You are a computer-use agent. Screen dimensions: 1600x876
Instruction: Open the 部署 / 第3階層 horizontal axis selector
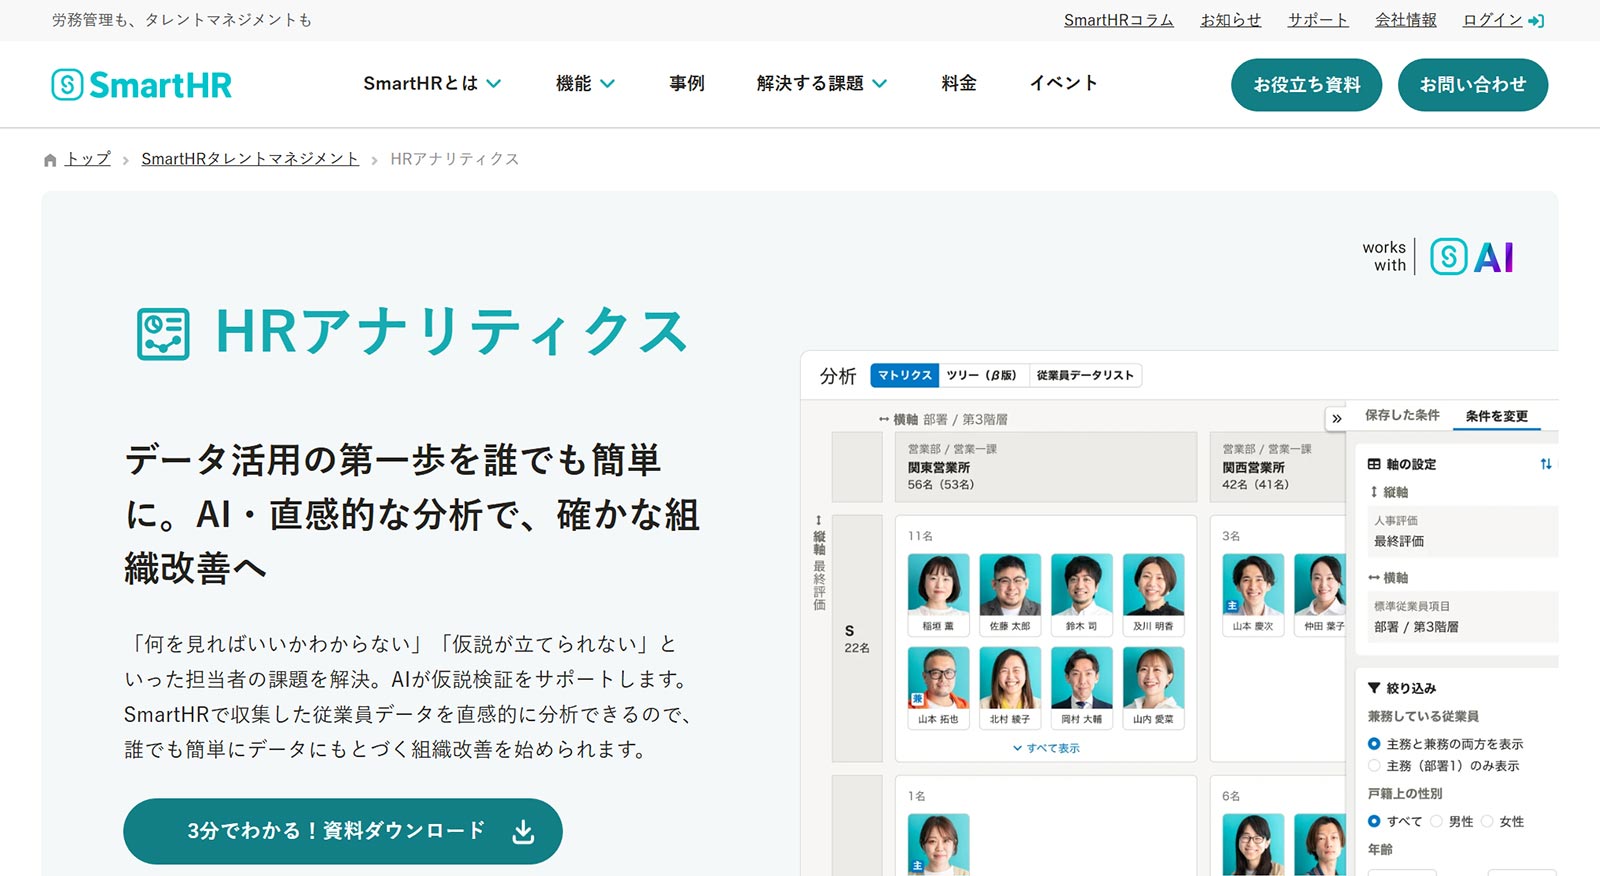(1463, 617)
